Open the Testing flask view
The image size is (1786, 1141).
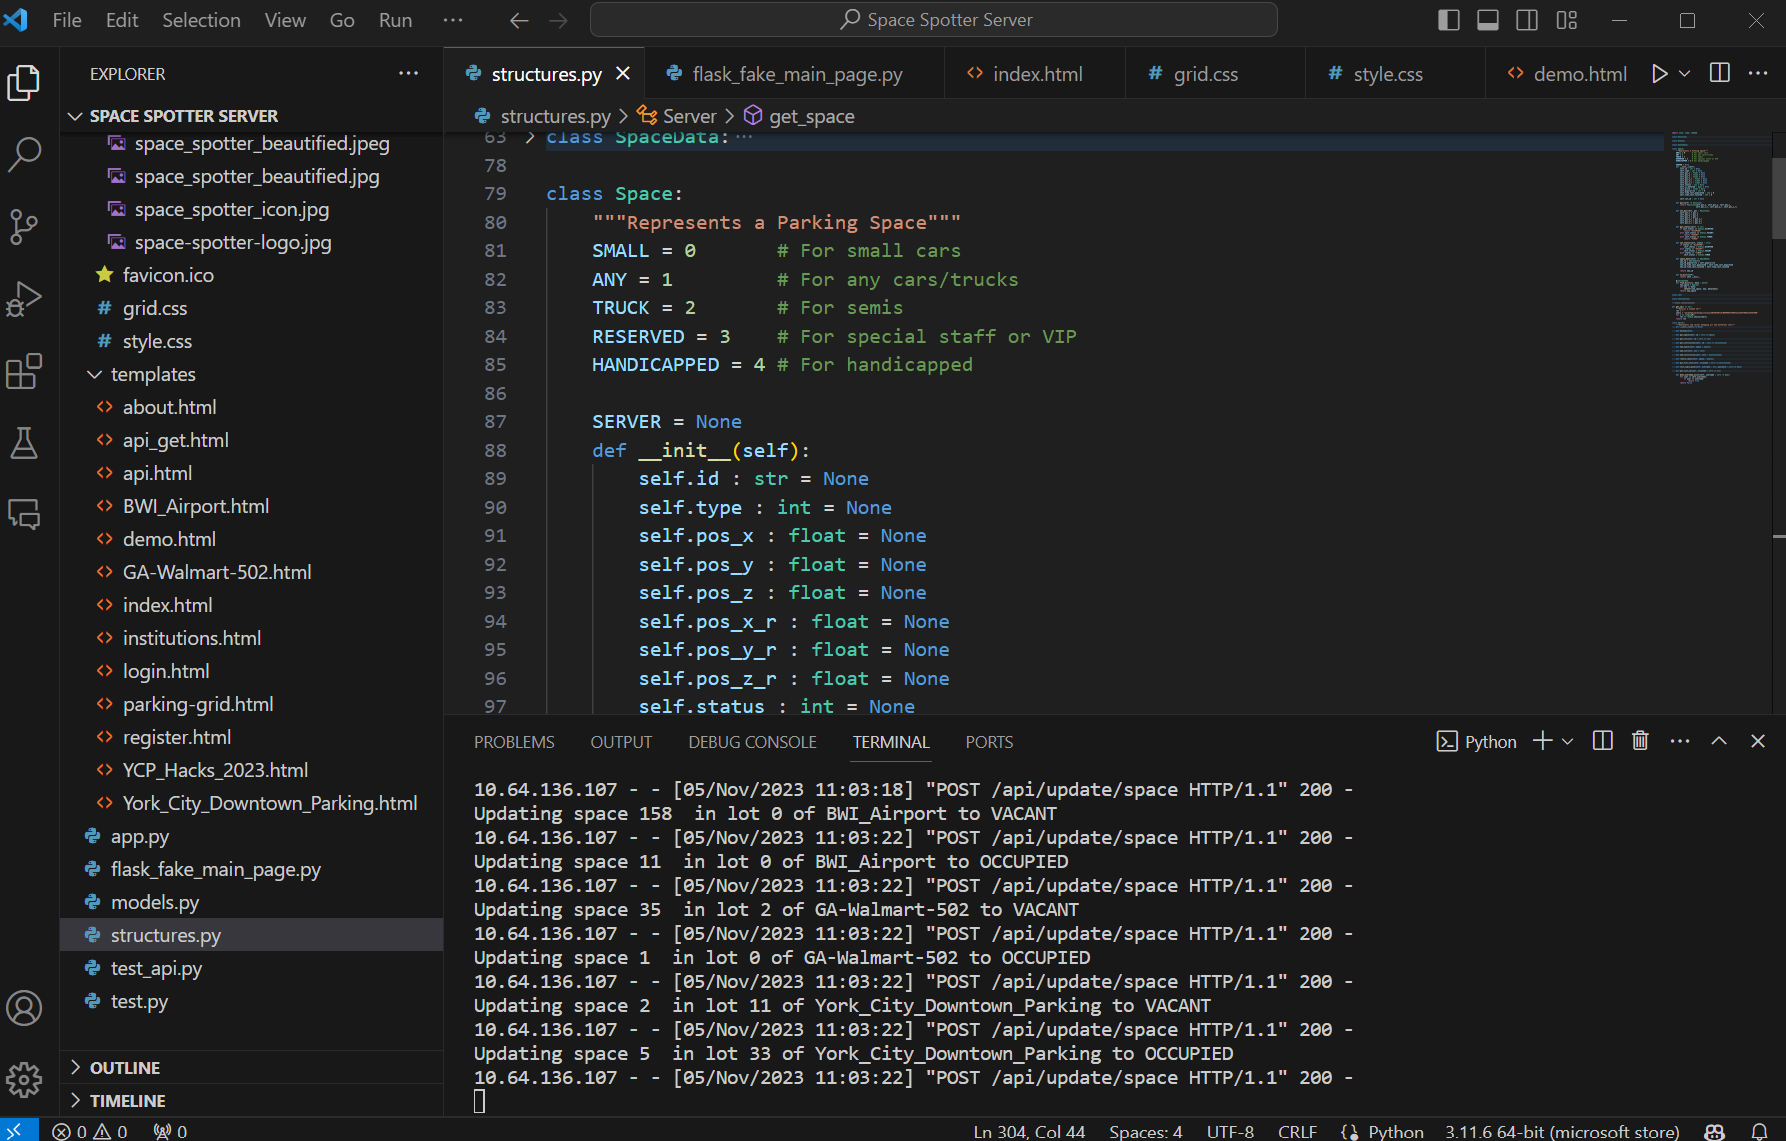(x=24, y=443)
